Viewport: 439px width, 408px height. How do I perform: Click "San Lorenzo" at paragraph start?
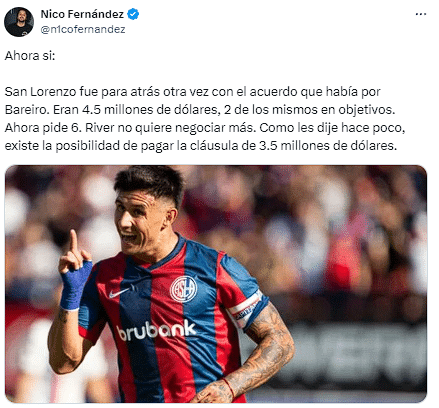(40, 92)
